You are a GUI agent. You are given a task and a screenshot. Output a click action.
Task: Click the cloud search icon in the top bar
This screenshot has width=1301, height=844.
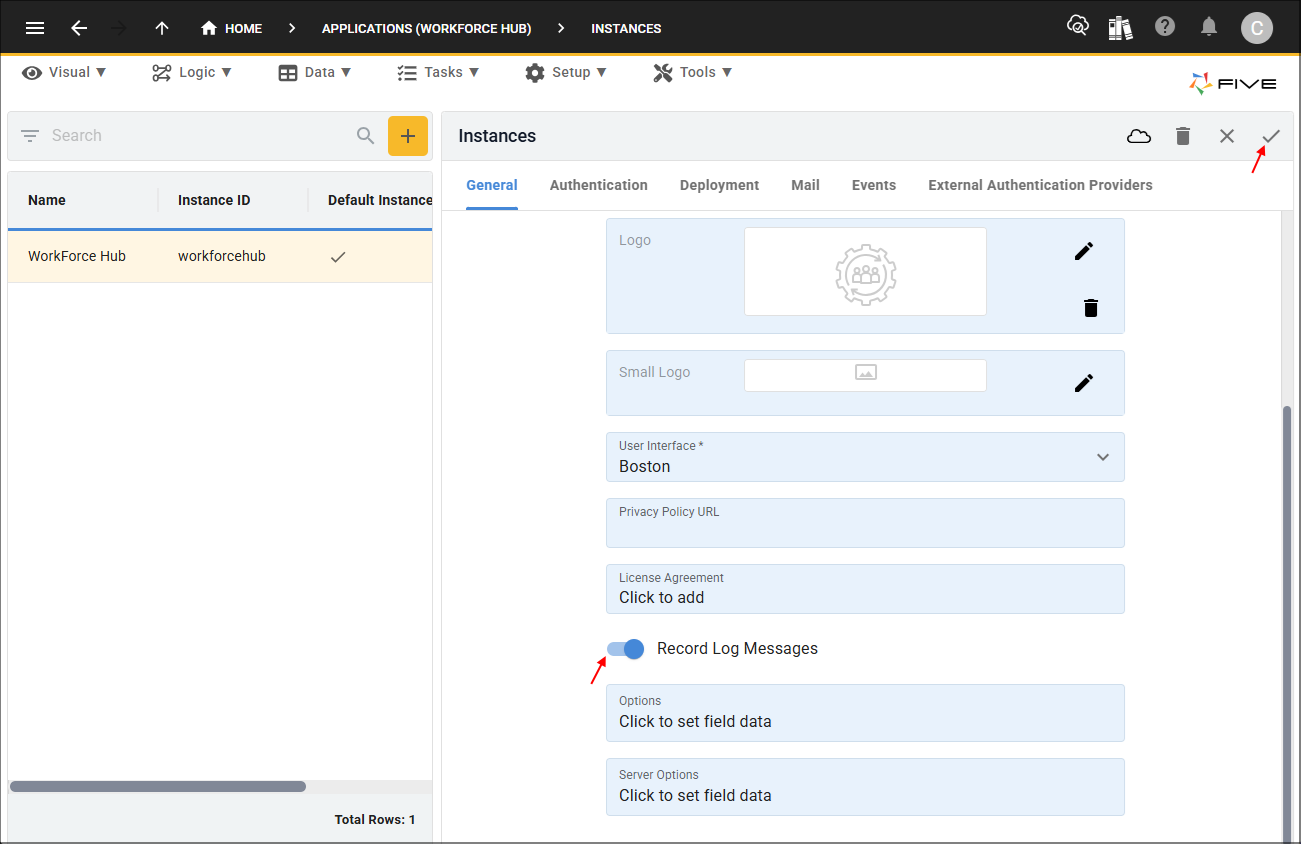coord(1078,27)
